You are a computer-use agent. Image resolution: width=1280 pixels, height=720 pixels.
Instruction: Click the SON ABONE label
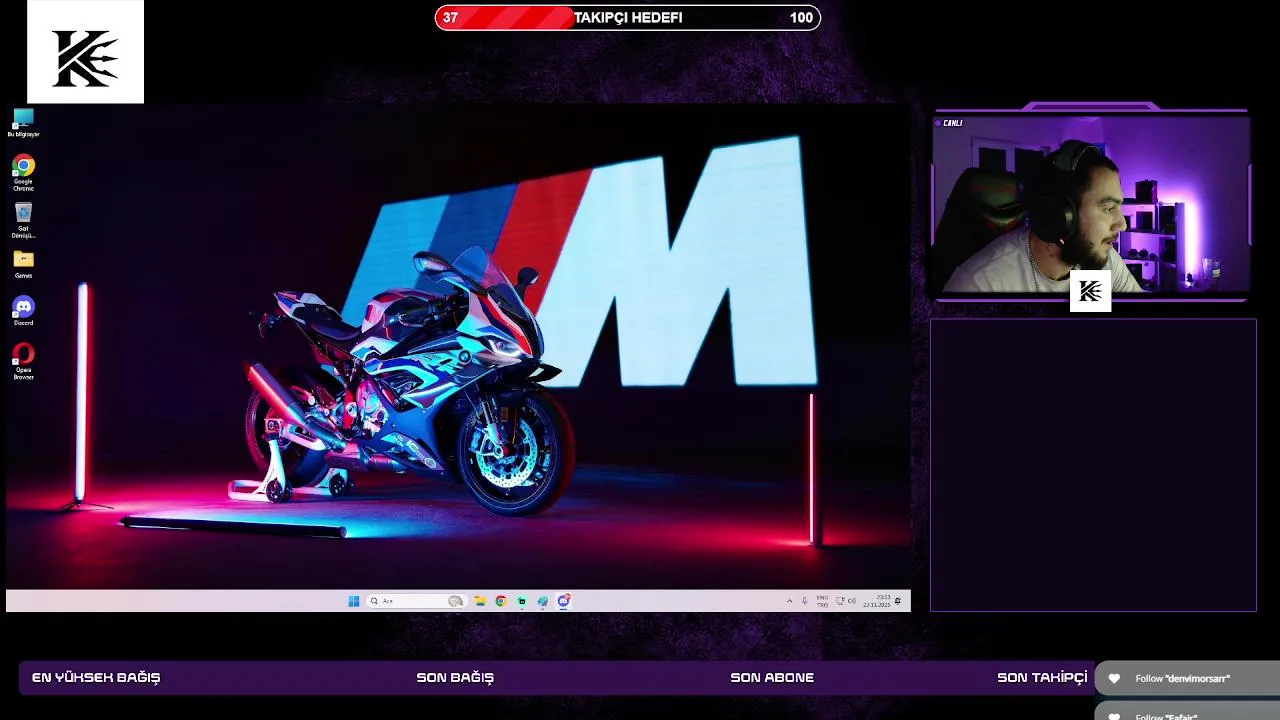click(x=772, y=678)
